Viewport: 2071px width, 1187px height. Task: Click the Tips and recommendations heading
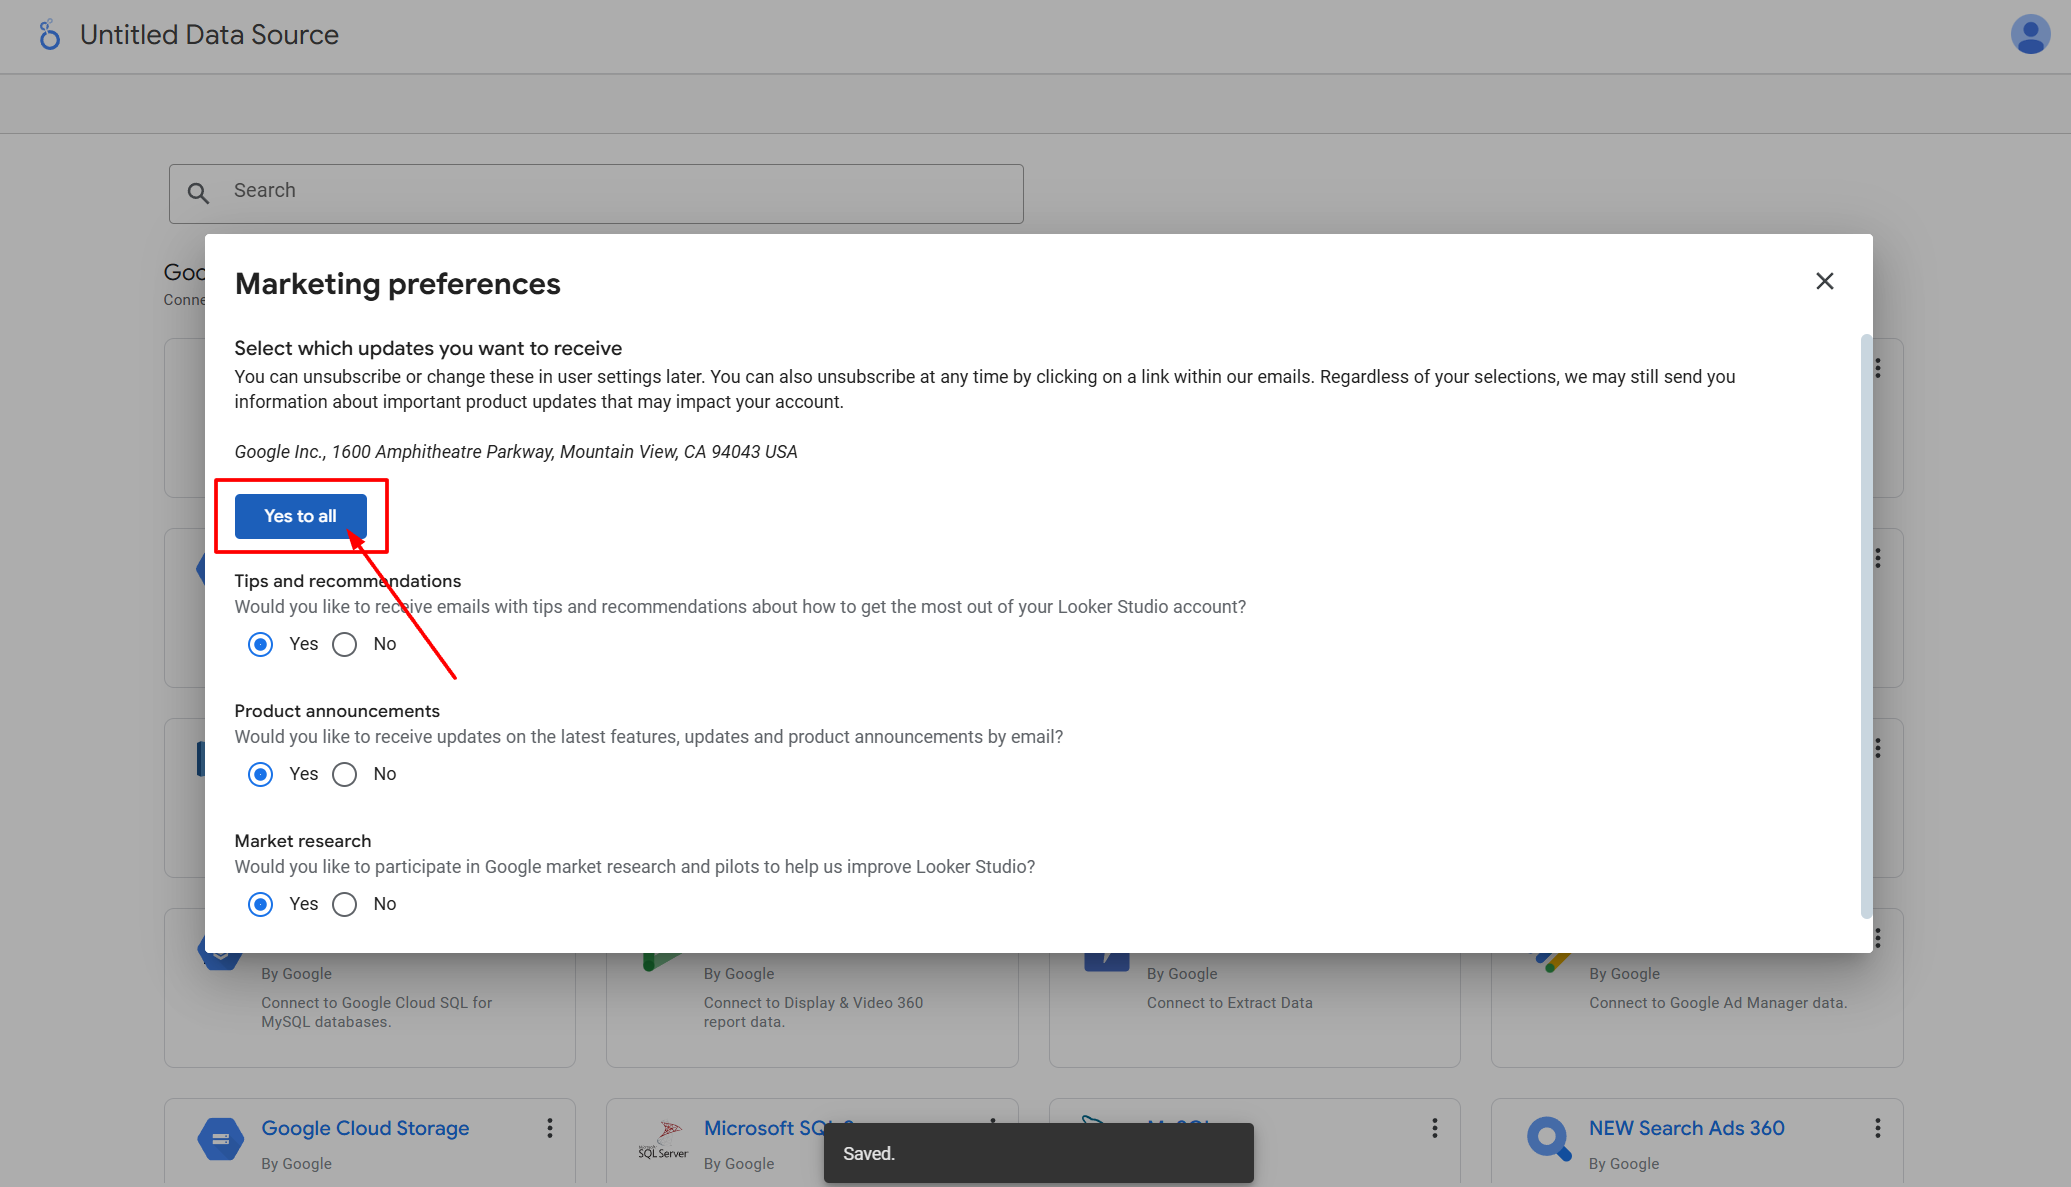pos(347,581)
